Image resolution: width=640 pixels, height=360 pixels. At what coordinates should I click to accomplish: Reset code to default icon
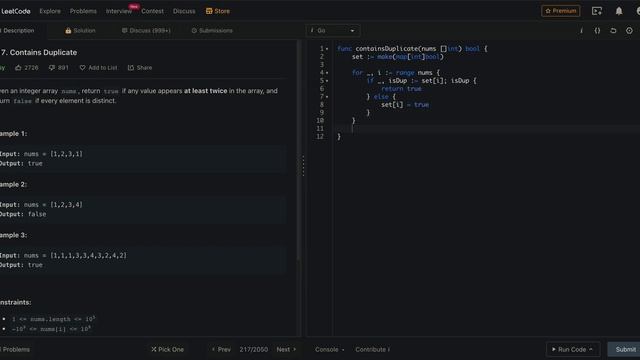click(613, 31)
